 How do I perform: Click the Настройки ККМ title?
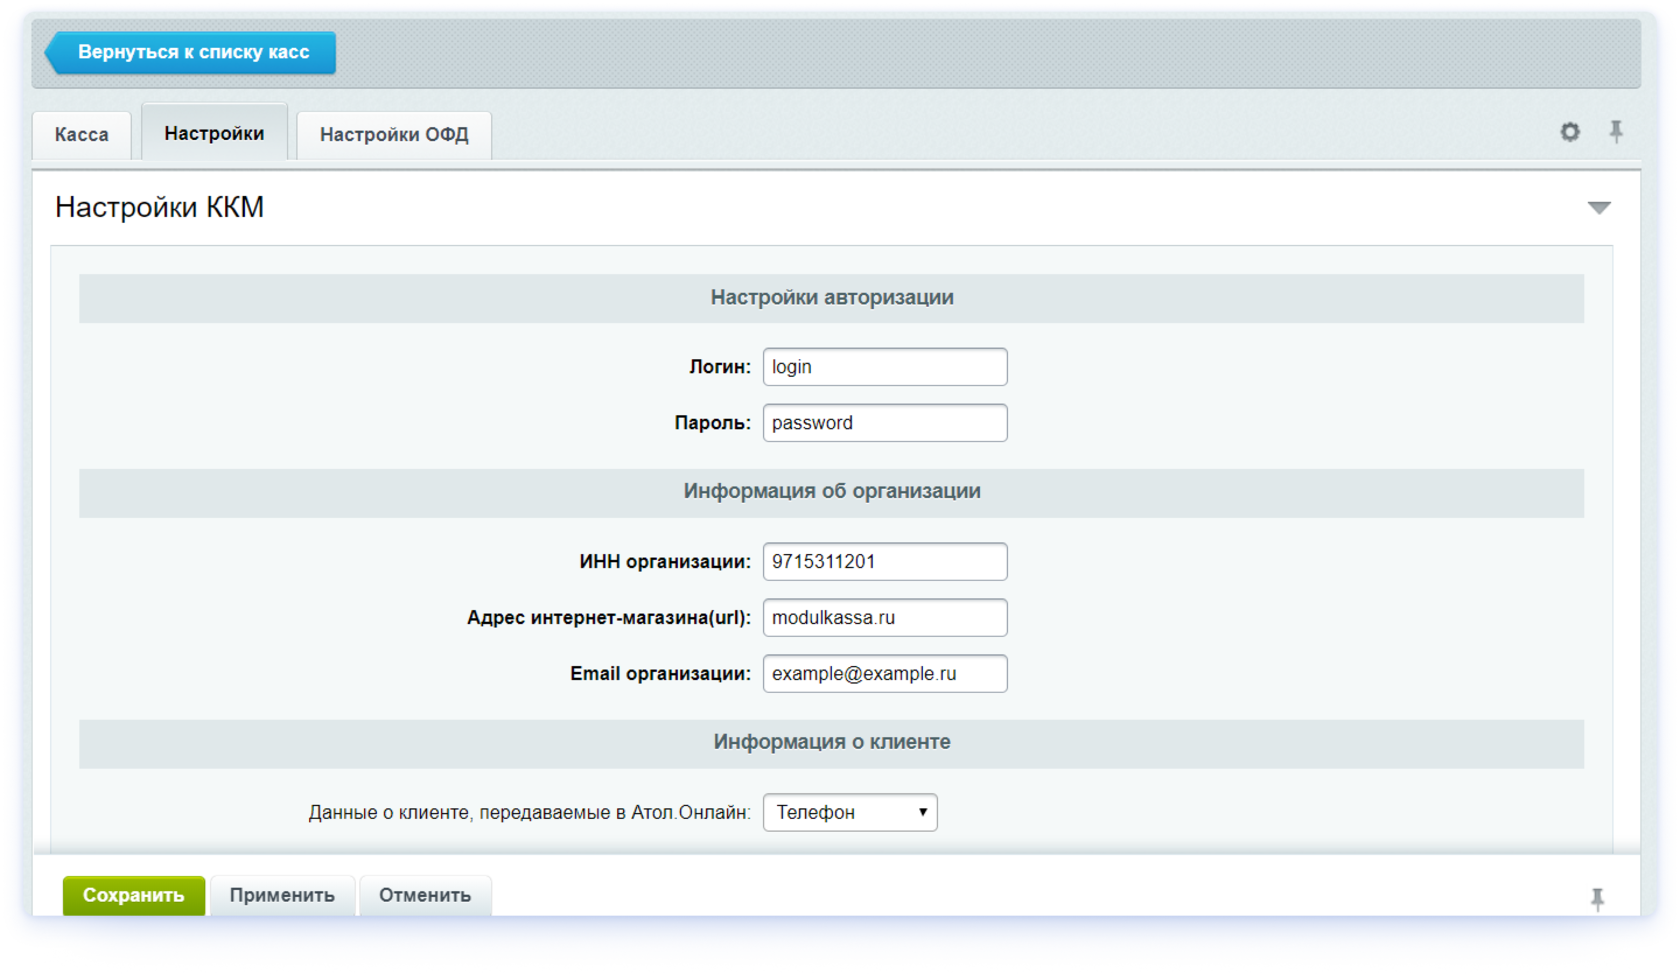pyautogui.click(x=160, y=207)
